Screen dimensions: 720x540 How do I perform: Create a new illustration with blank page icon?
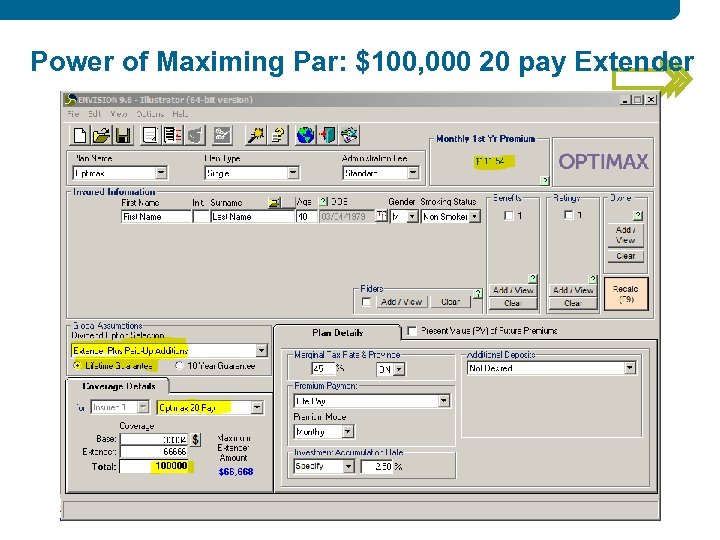coord(80,135)
